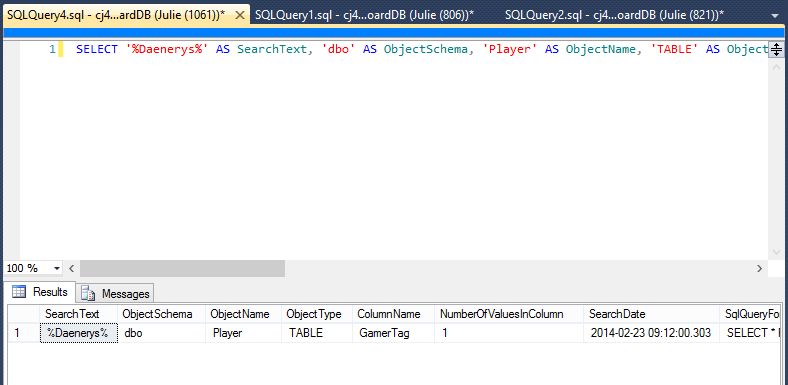
Task: Open the Results tab
Action: pos(40,292)
